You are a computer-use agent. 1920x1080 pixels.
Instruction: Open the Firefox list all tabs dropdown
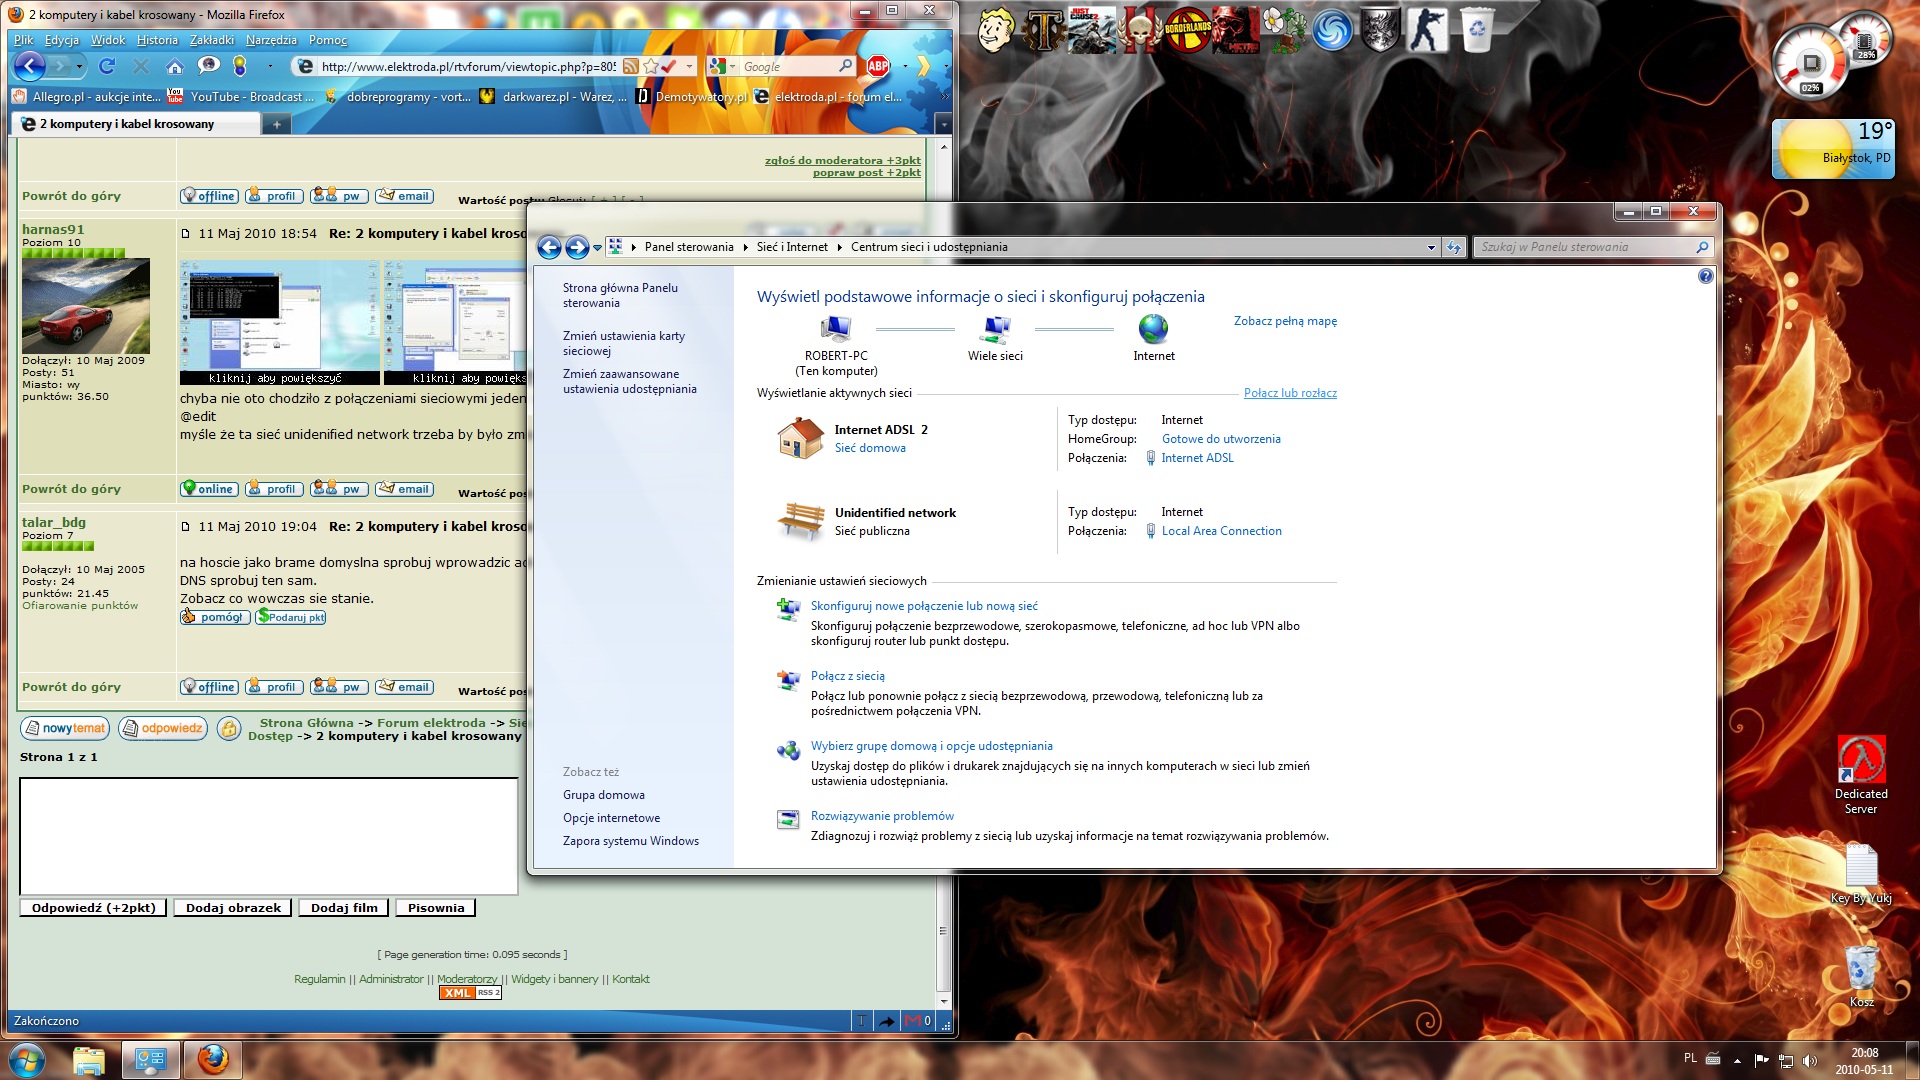[x=942, y=124]
